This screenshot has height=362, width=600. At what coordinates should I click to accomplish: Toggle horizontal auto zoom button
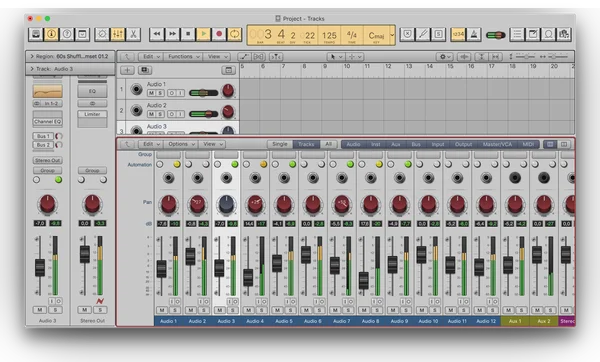pos(496,57)
